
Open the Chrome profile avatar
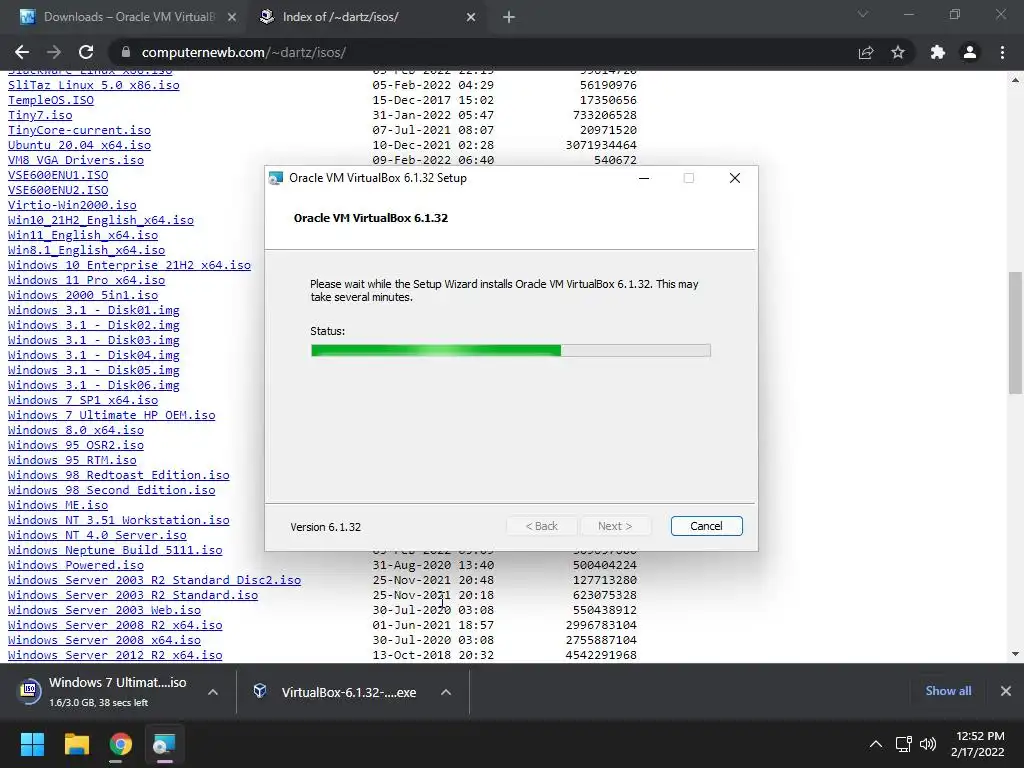click(970, 52)
